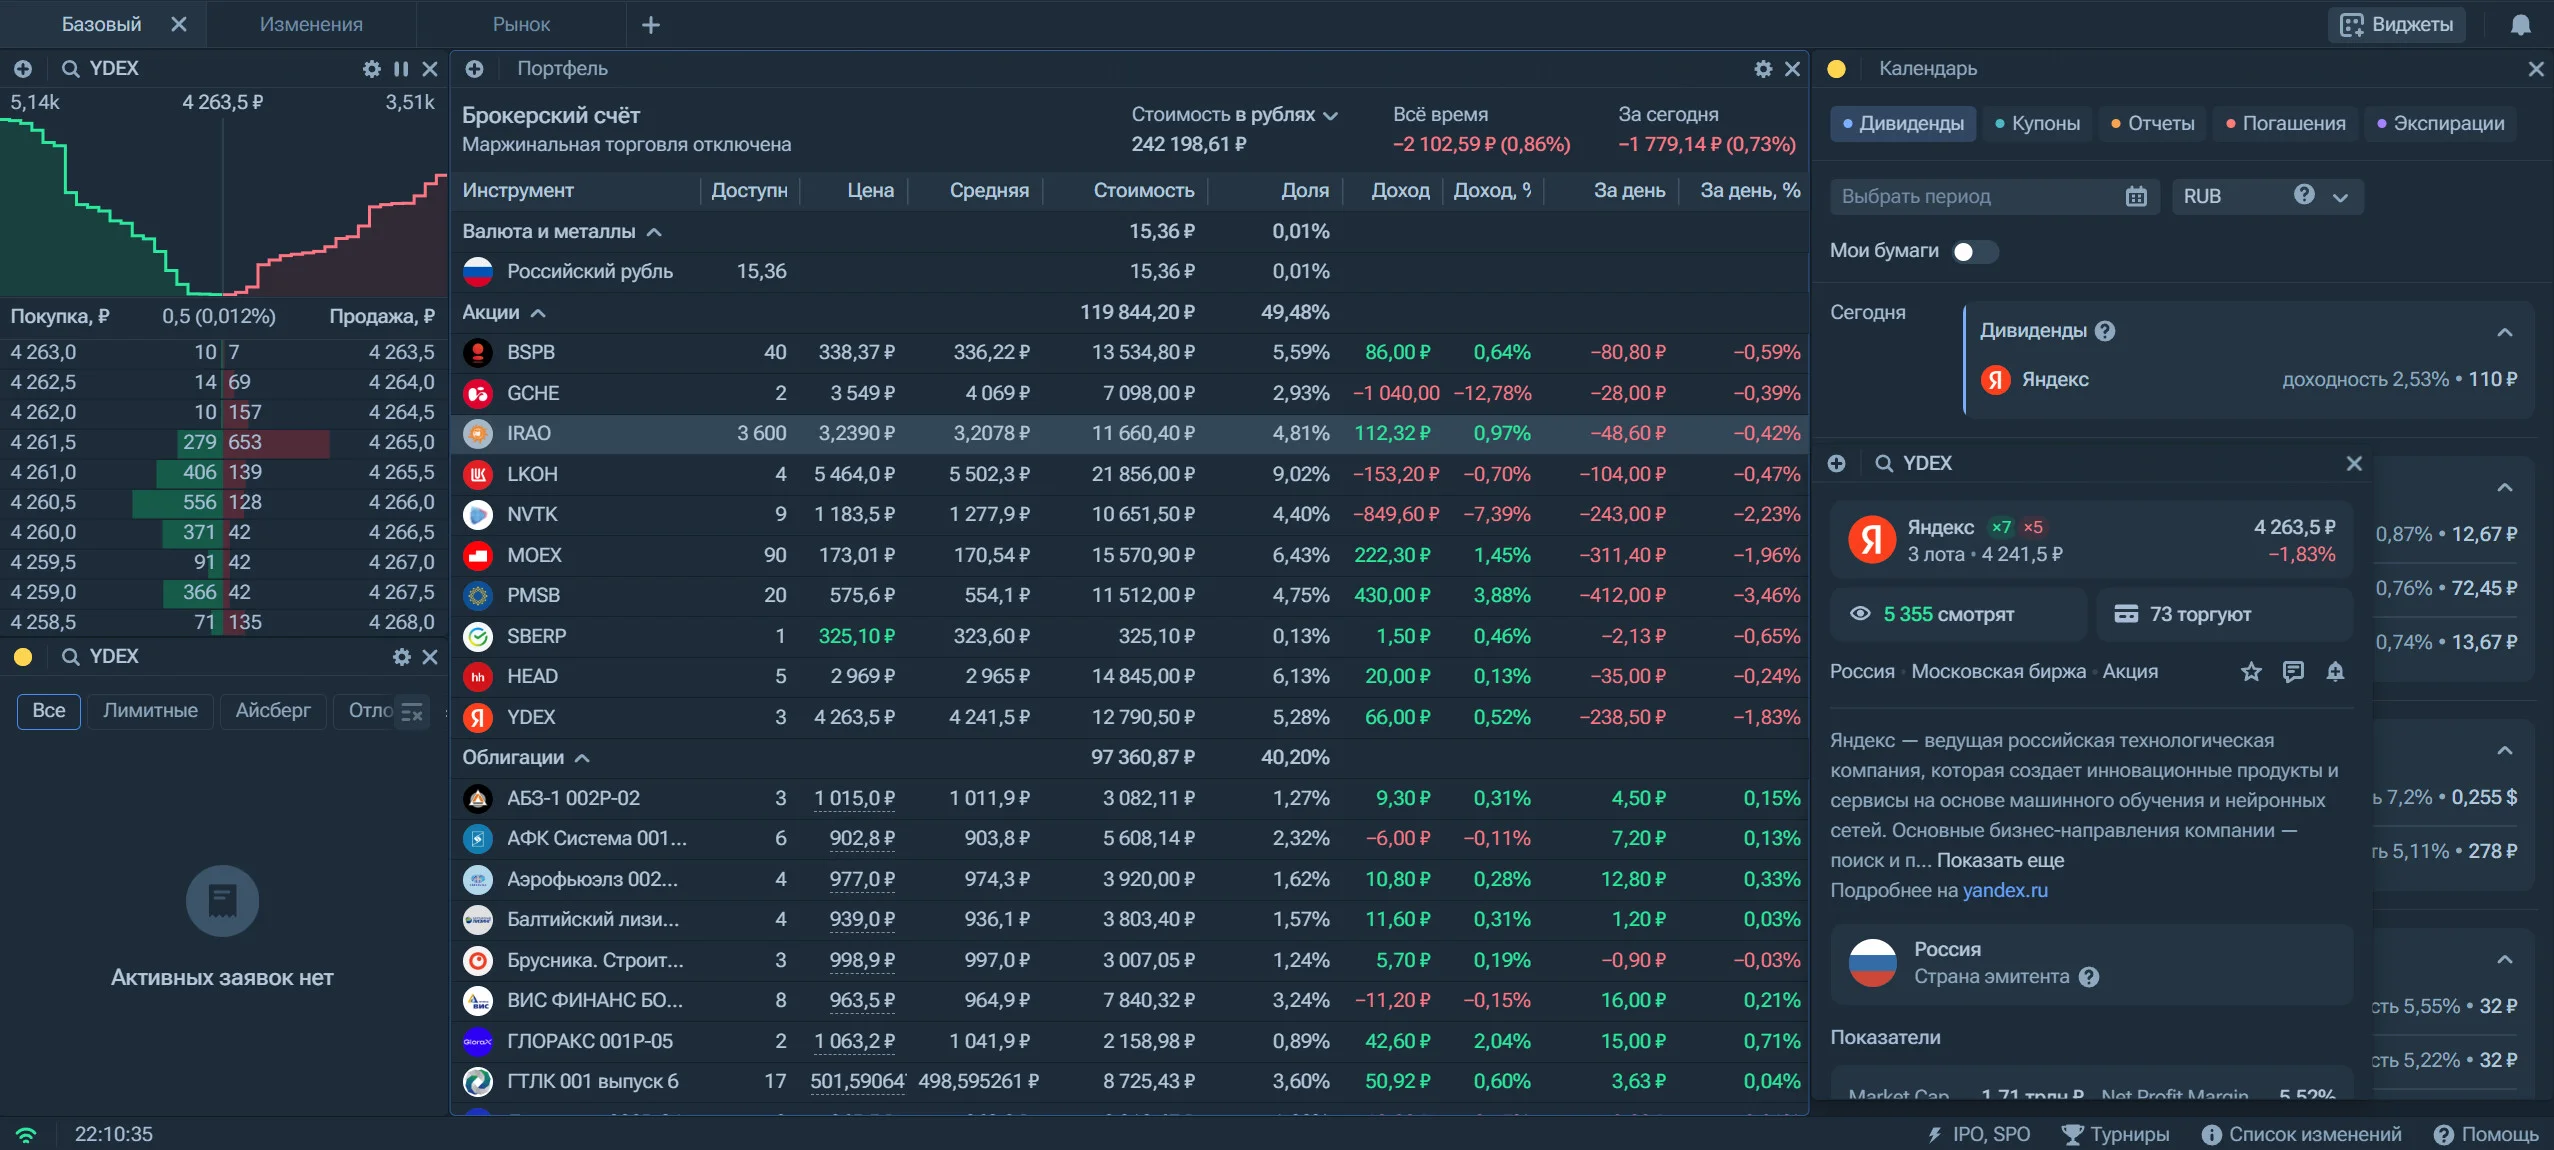Click the search icon in YDEX instrument card

(x=1884, y=464)
